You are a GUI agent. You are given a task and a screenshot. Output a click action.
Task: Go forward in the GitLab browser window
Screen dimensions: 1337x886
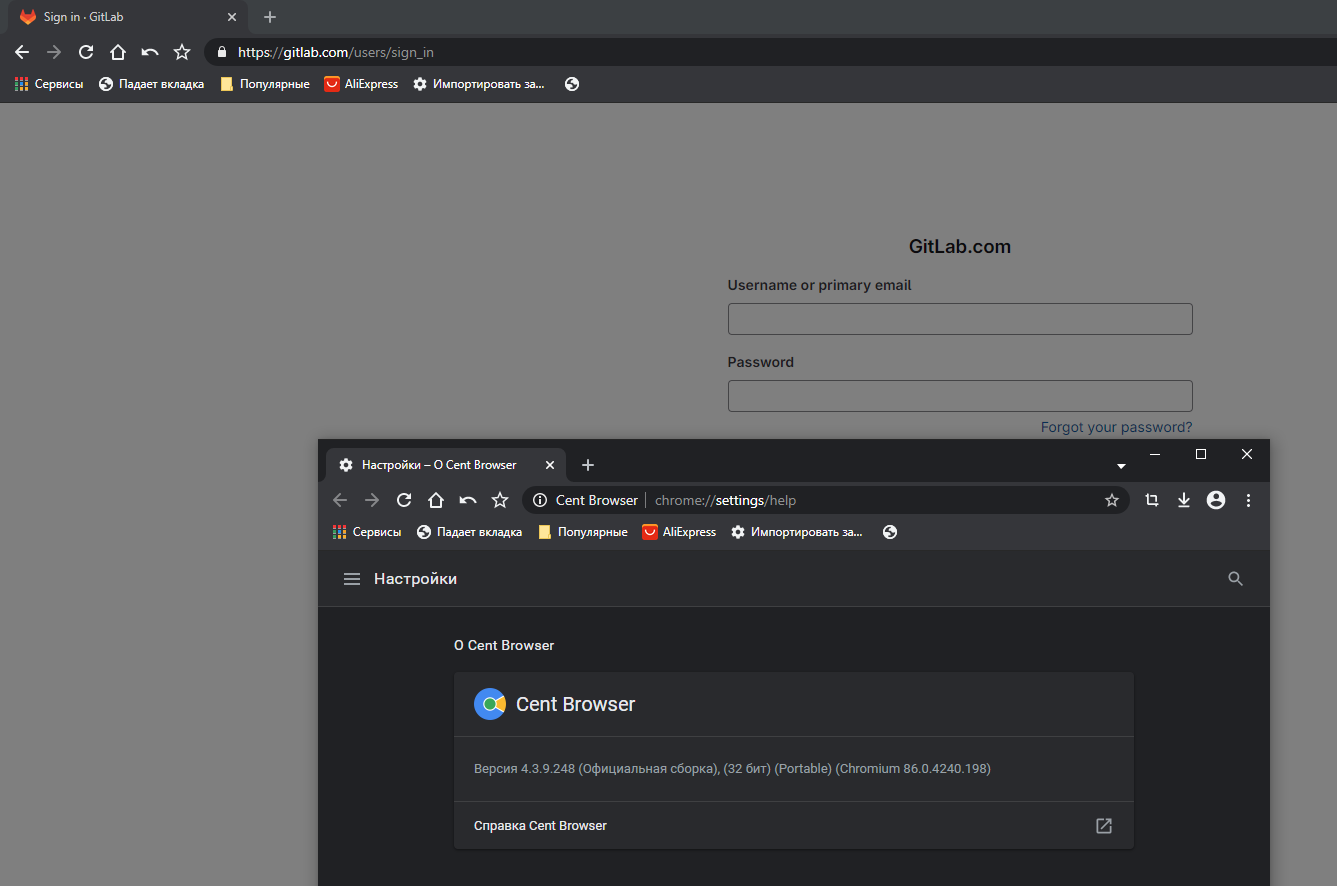54,52
